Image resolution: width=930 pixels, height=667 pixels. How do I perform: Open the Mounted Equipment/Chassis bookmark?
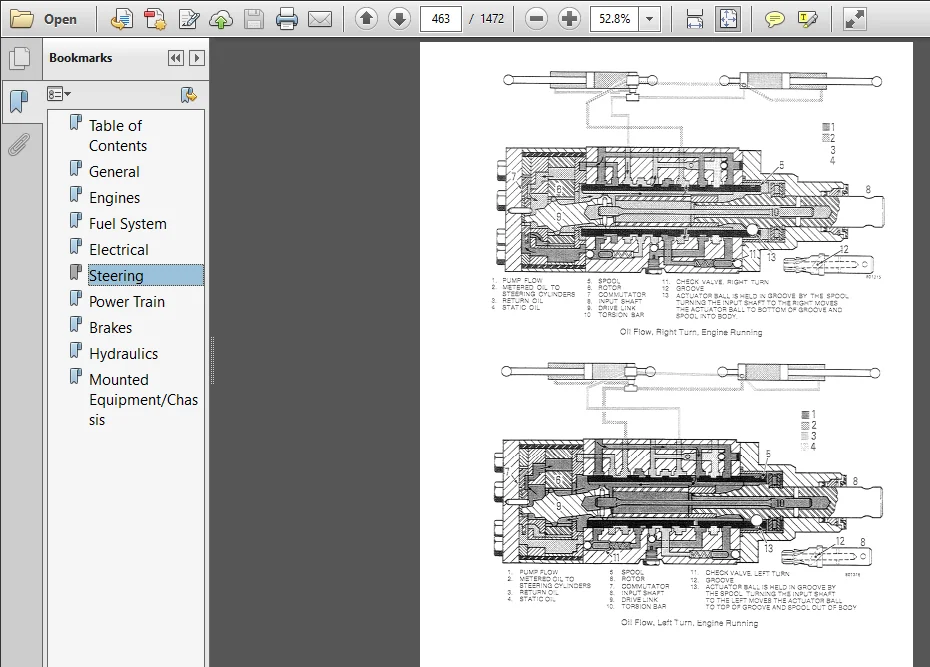click(144, 400)
